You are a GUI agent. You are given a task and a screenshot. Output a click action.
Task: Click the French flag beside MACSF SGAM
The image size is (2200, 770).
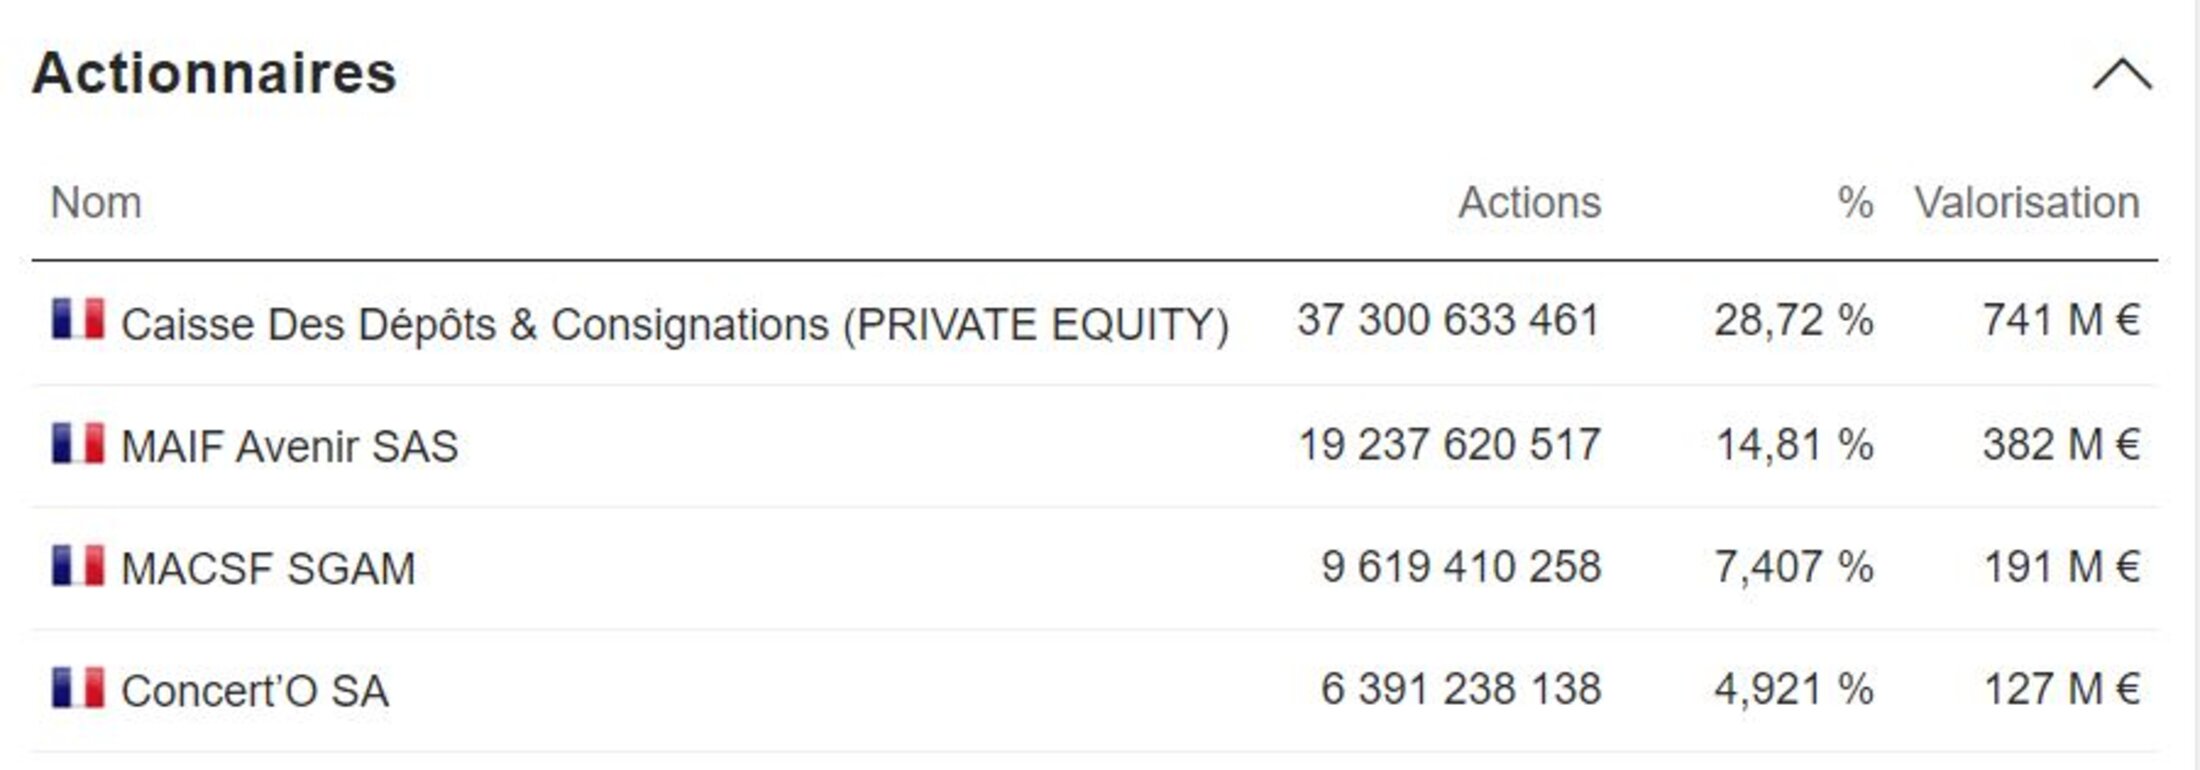pyautogui.click(x=78, y=566)
